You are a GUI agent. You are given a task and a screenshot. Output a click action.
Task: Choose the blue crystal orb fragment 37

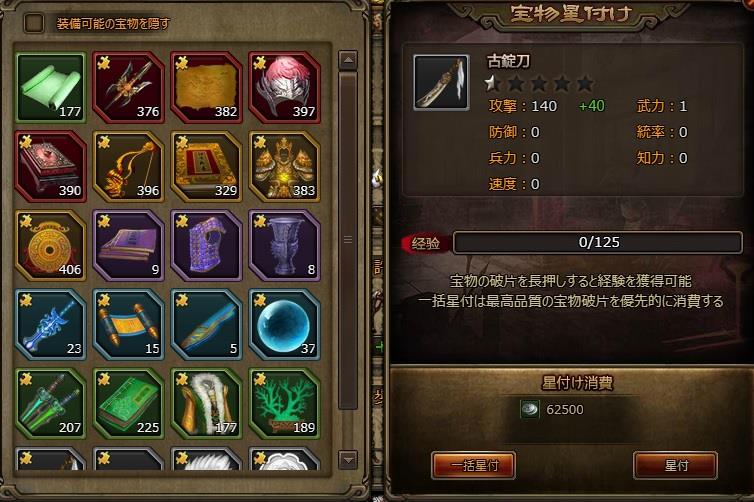tap(284, 324)
